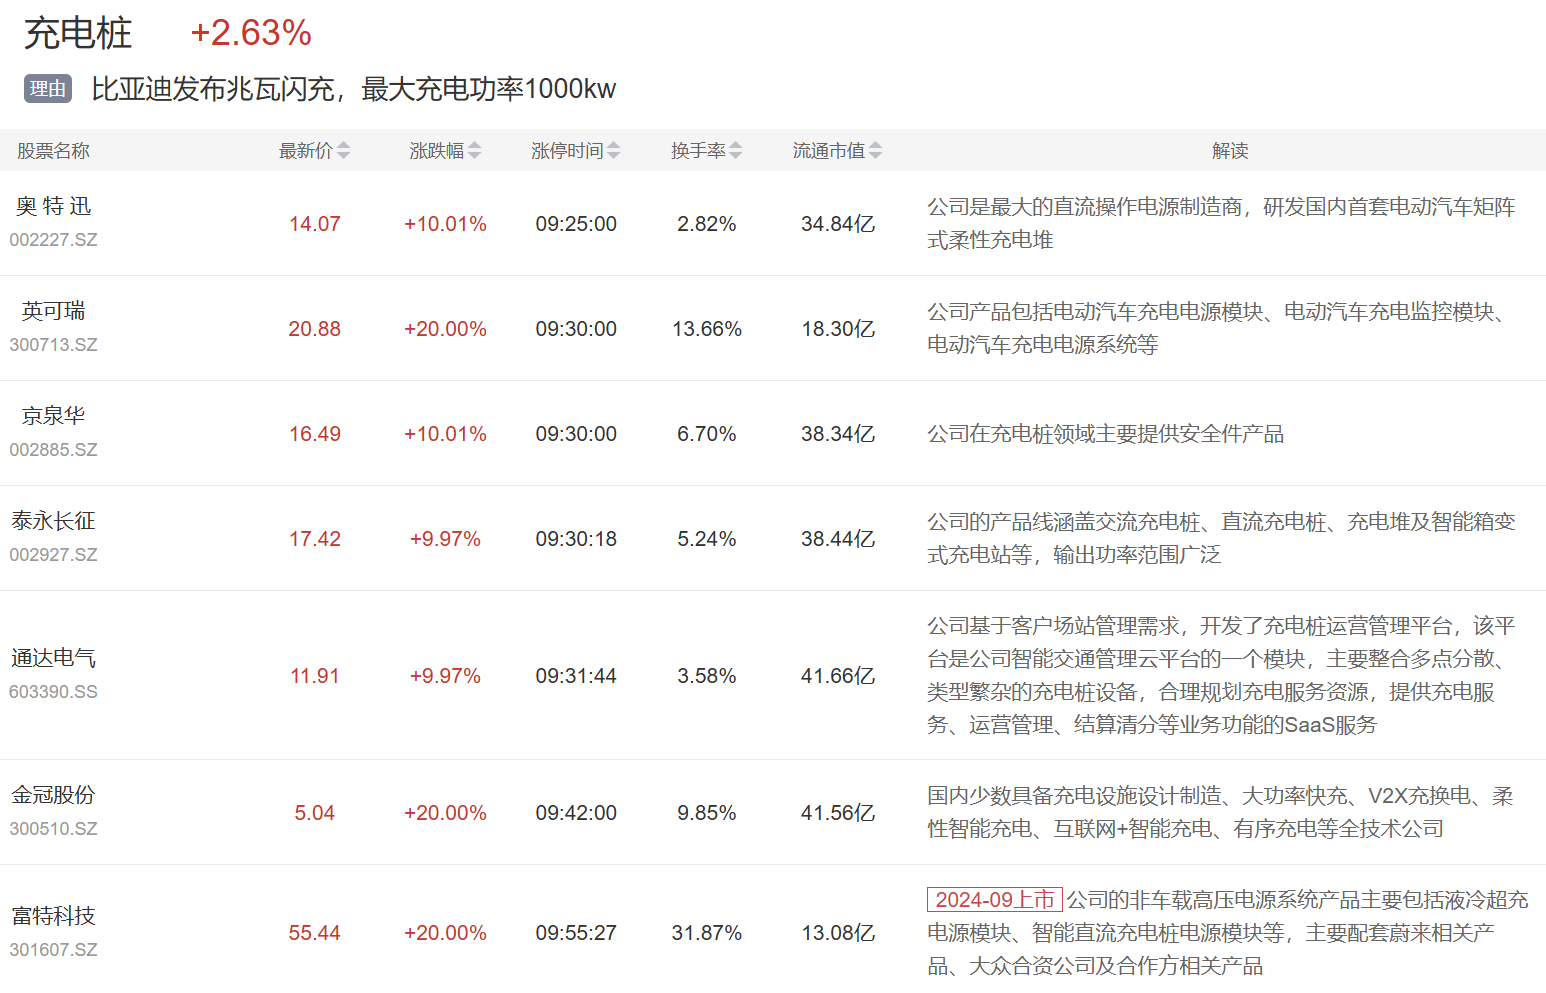
Task: Click the +2.63% sector change value
Action: click(251, 33)
